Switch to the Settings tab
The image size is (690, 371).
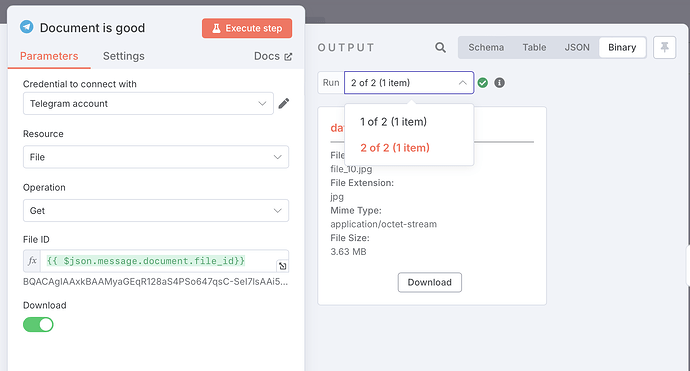click(x=124, y=56)
